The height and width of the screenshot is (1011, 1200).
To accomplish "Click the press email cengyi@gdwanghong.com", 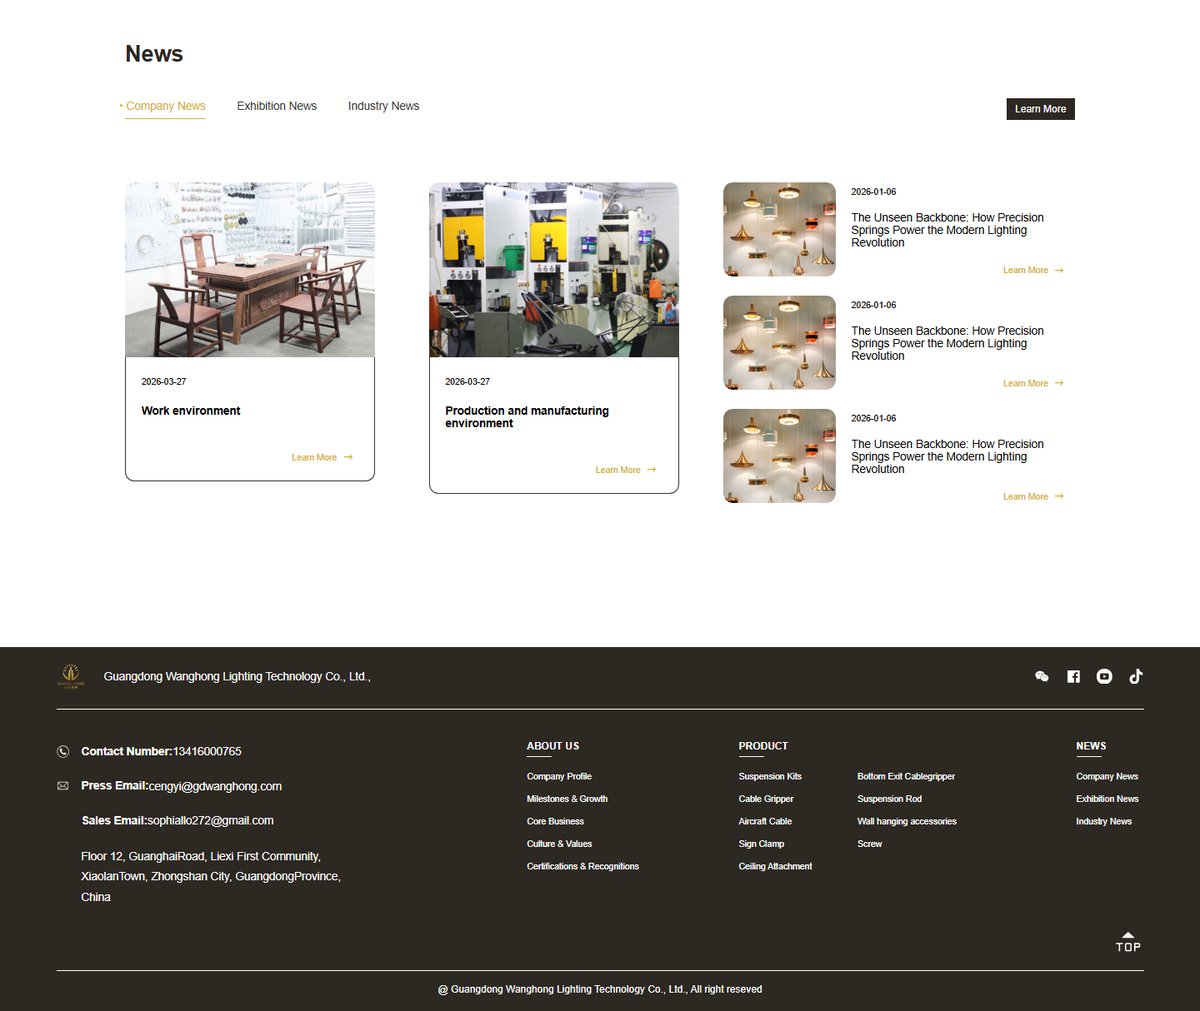I will [x=215, y=787].
